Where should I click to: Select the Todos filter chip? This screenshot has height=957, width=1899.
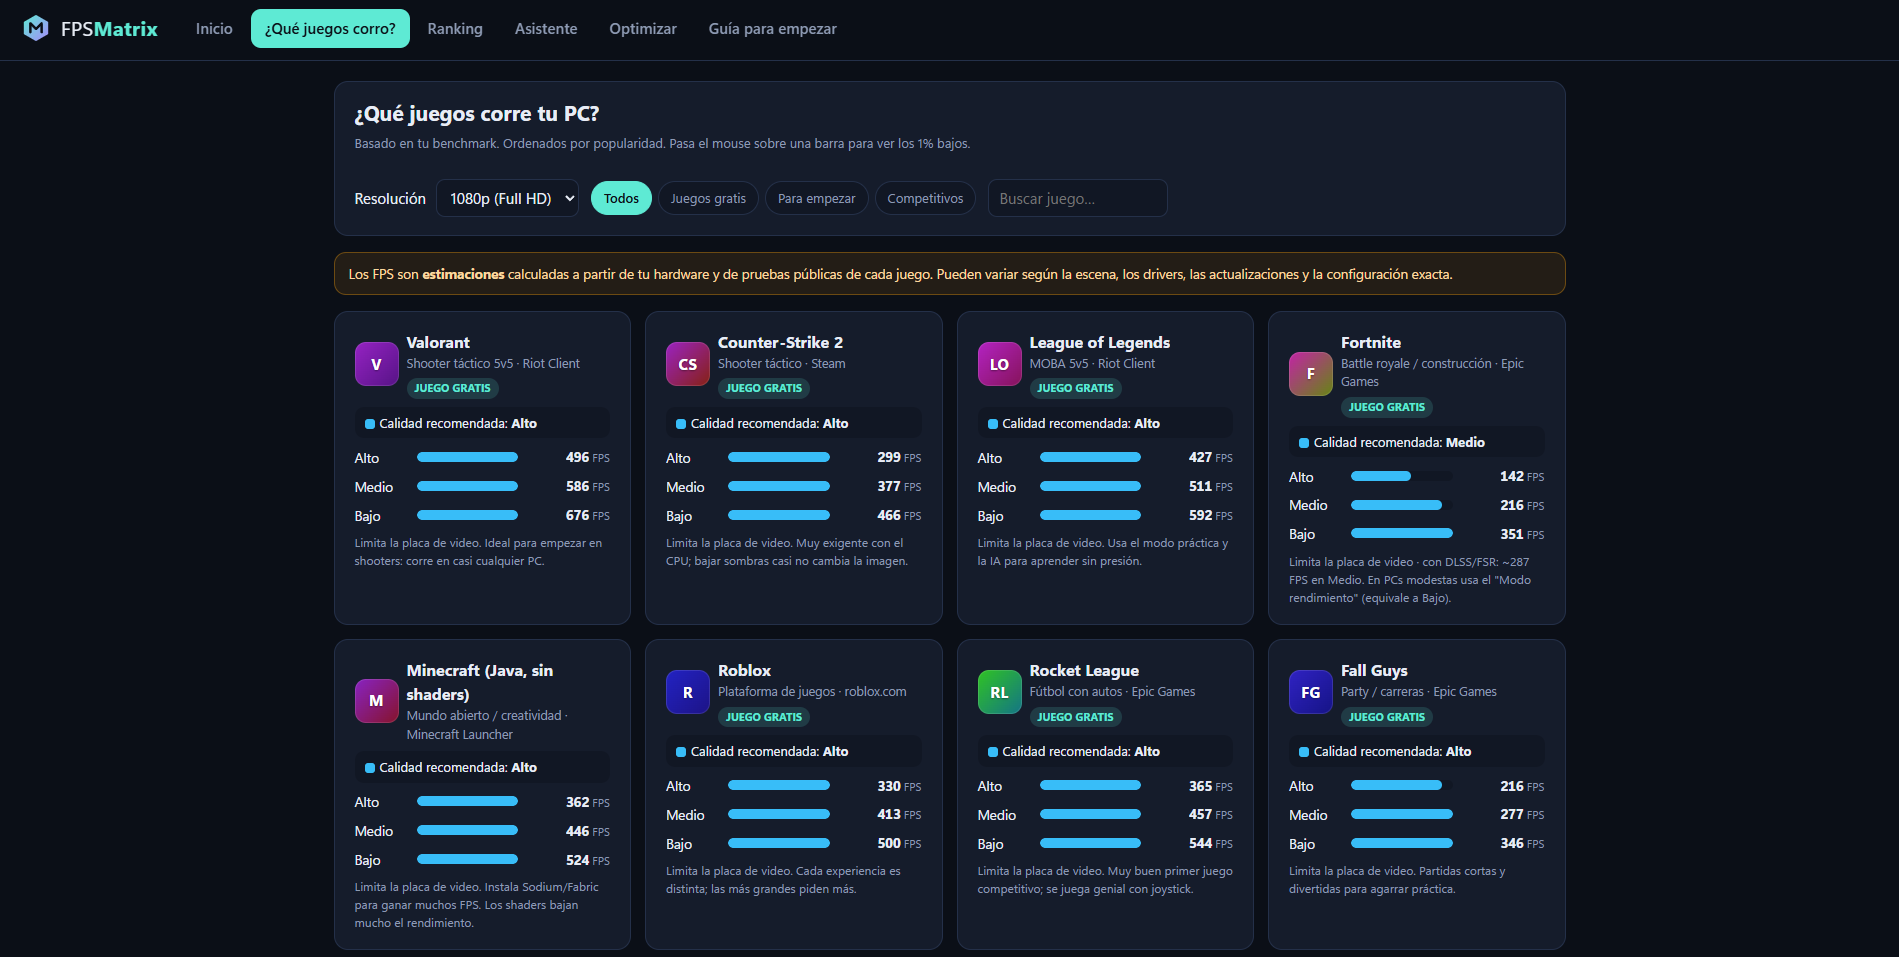click(621, 198)
